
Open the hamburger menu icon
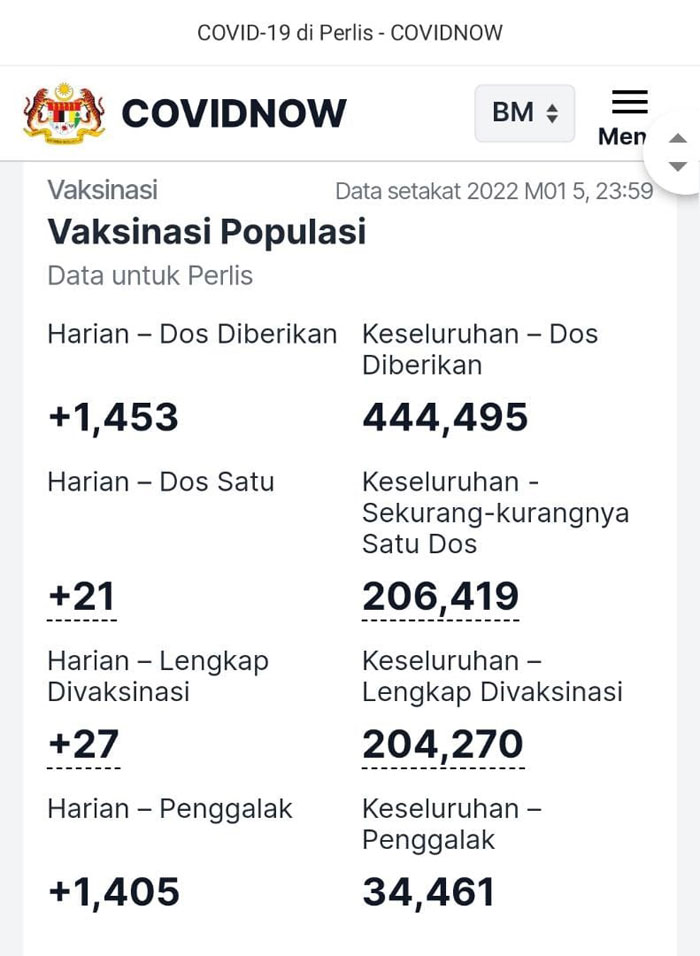(x=629, y=102)
